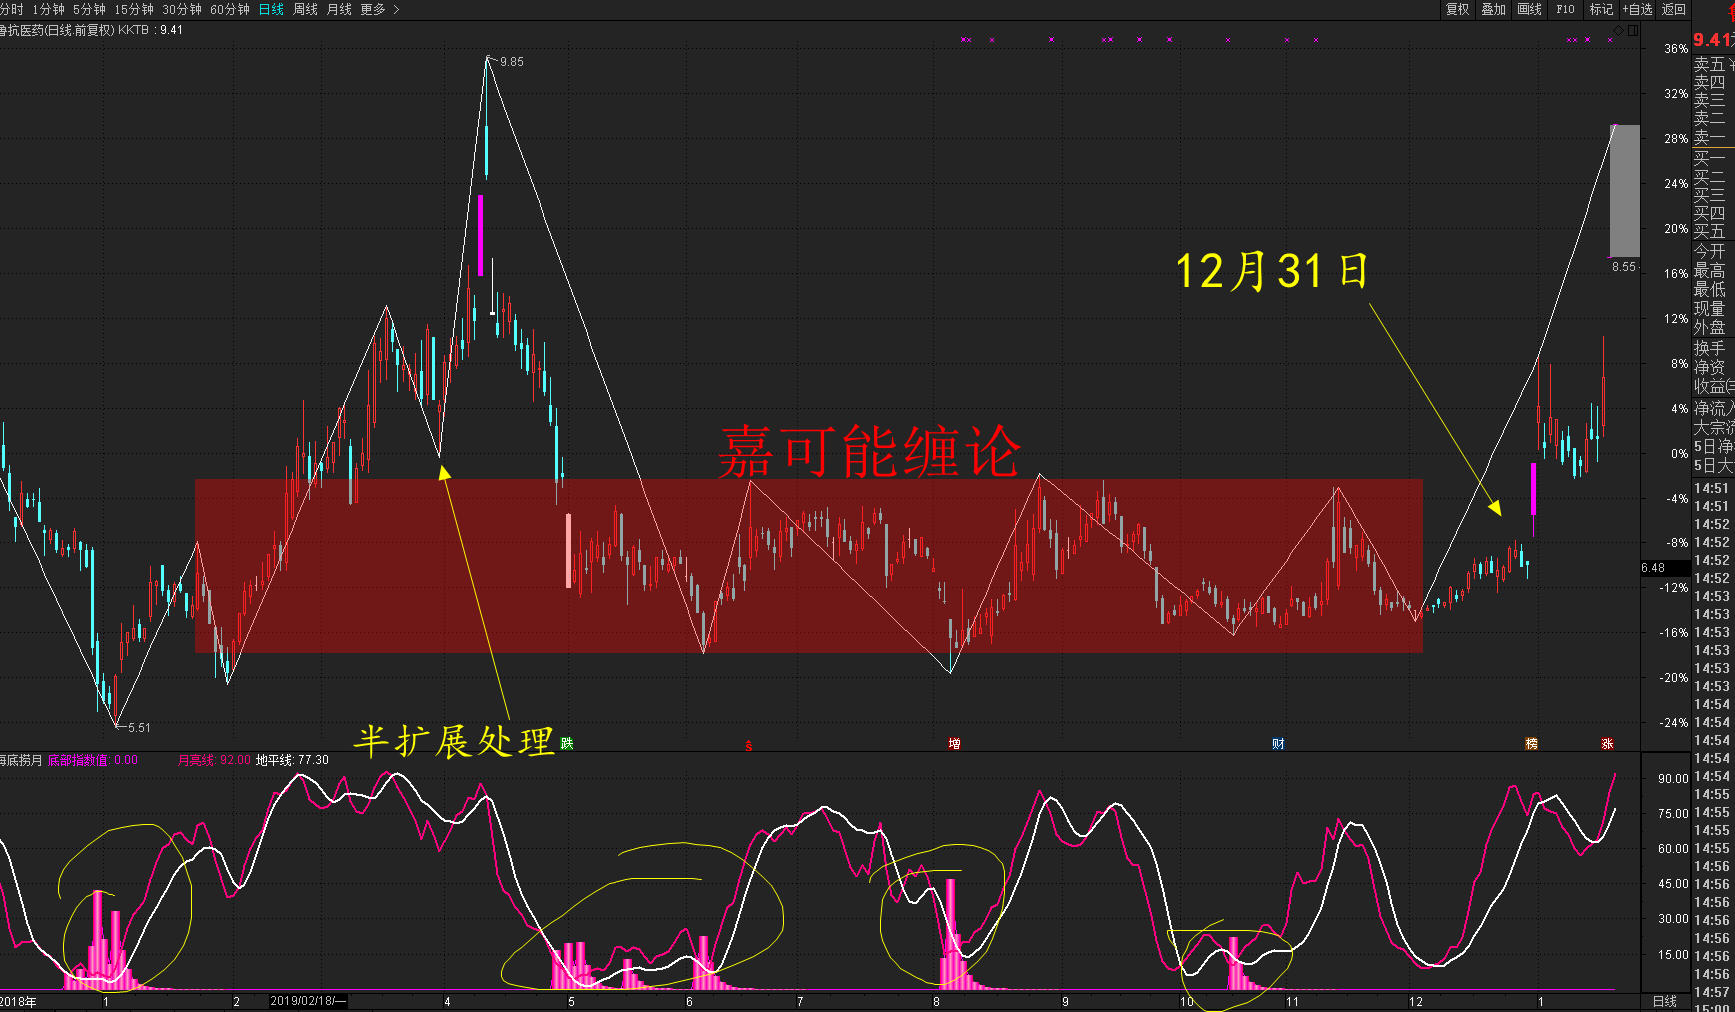The height and width of the screenshot is (1012, 1735).
Task: Open the 画线 drawing tools
Action: click(x=1529, y=9)
